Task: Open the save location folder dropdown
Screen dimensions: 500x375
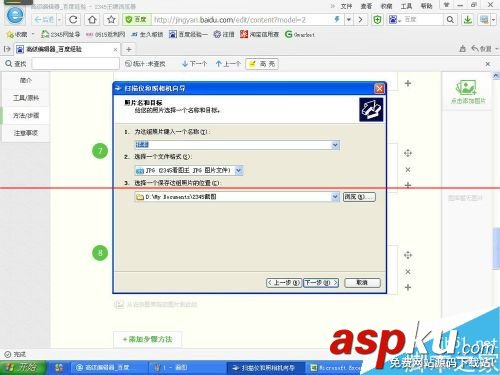Action: (335, 197)
